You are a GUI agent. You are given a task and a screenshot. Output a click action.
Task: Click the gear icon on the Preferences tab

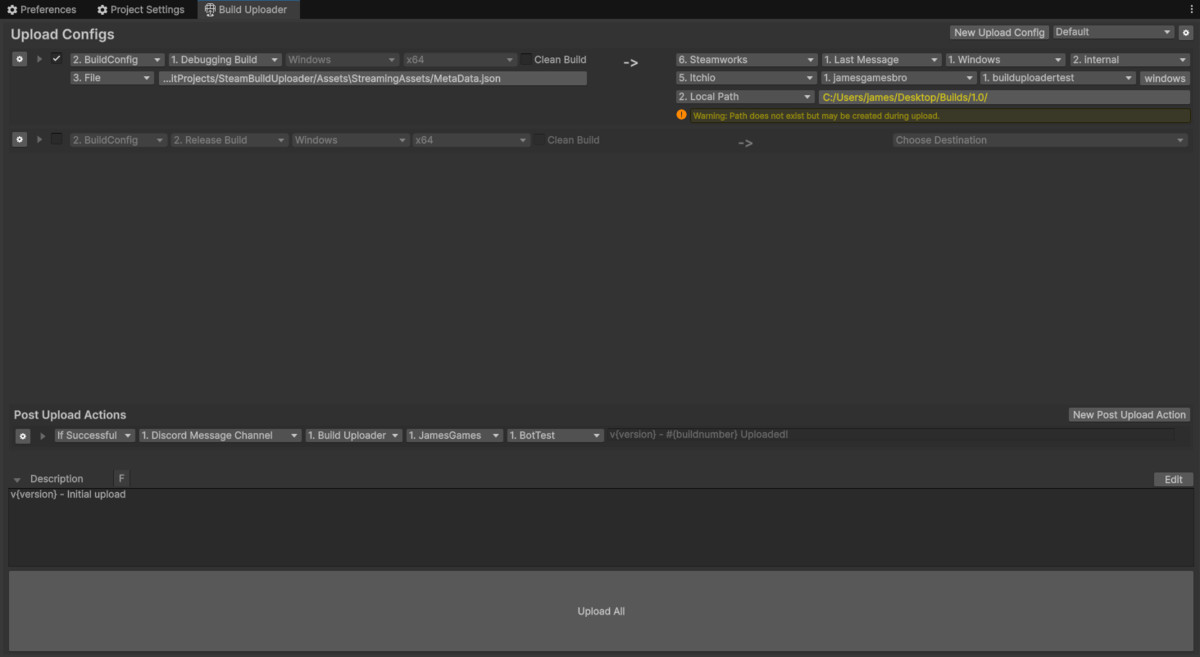pos(14,9)
